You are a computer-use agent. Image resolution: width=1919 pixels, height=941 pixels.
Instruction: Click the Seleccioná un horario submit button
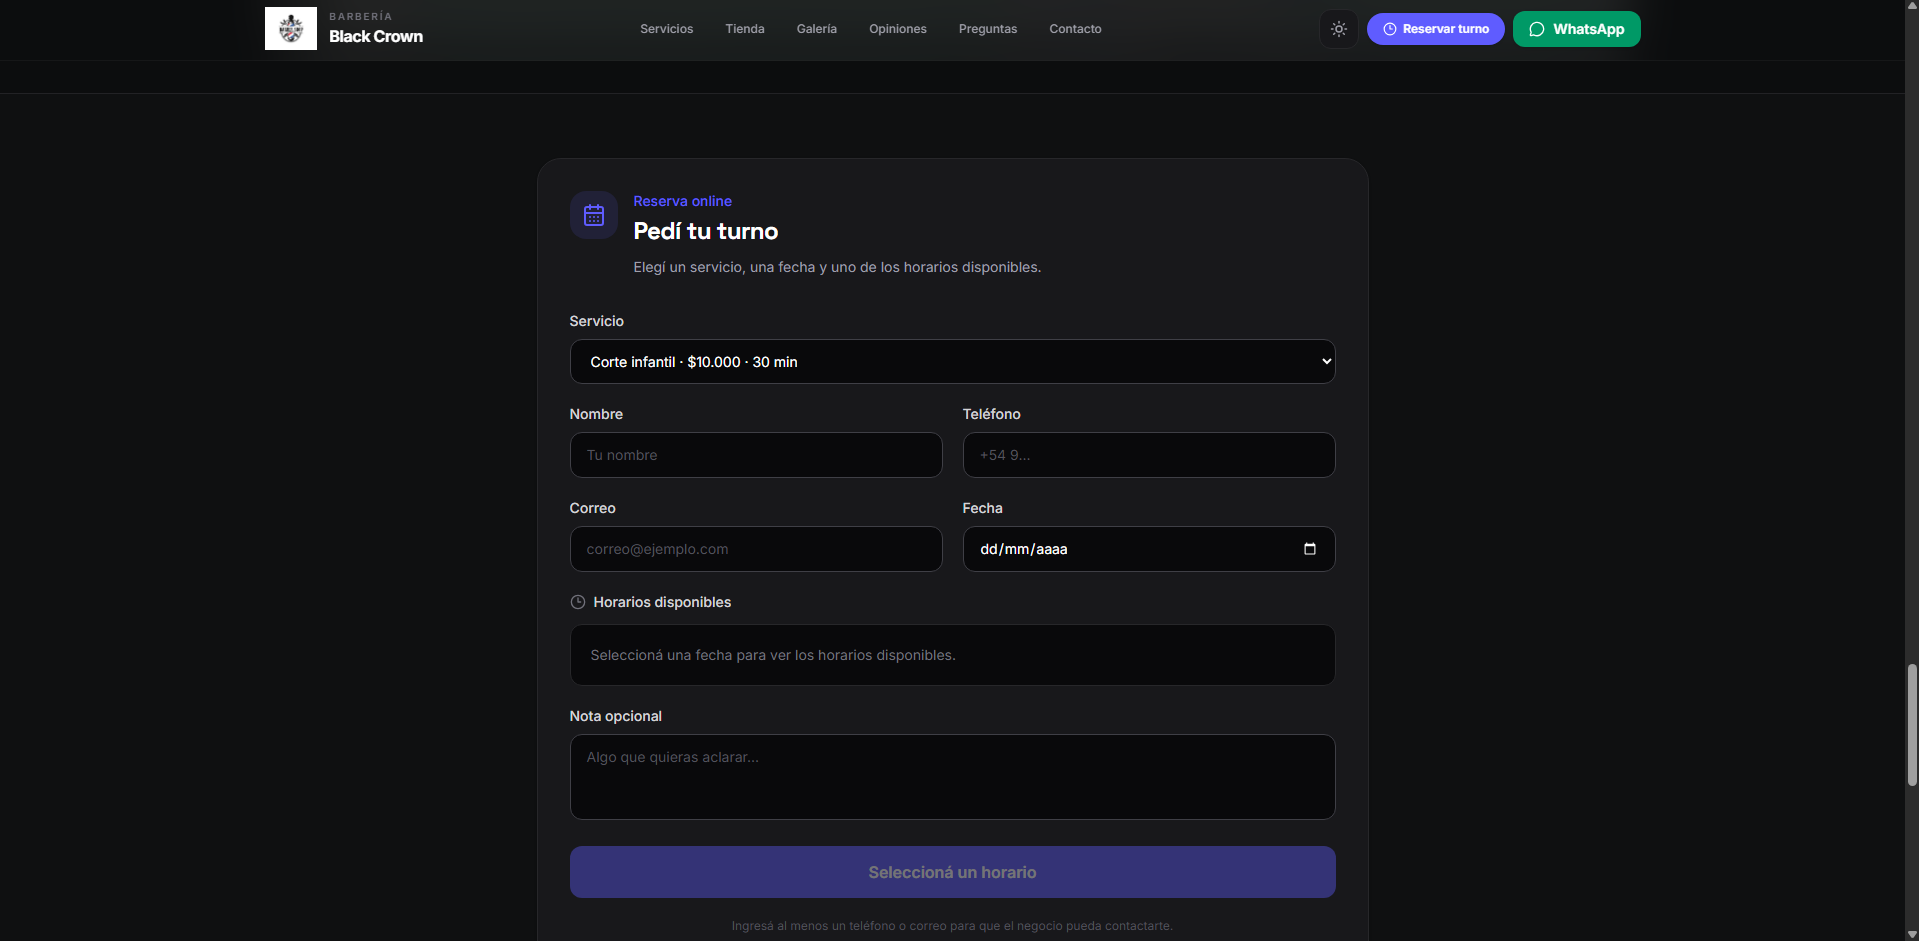(953, 872)
